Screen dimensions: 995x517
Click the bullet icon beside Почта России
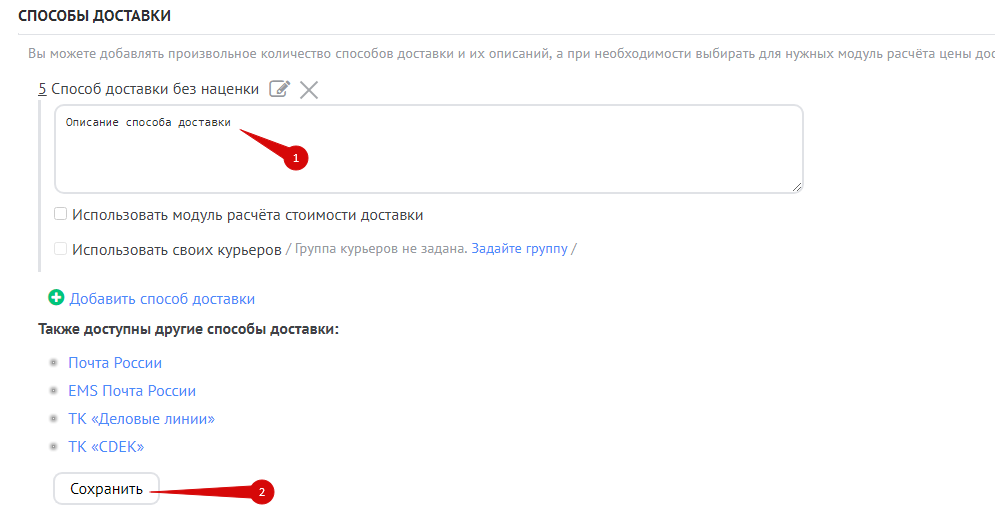tap(53, 363)
